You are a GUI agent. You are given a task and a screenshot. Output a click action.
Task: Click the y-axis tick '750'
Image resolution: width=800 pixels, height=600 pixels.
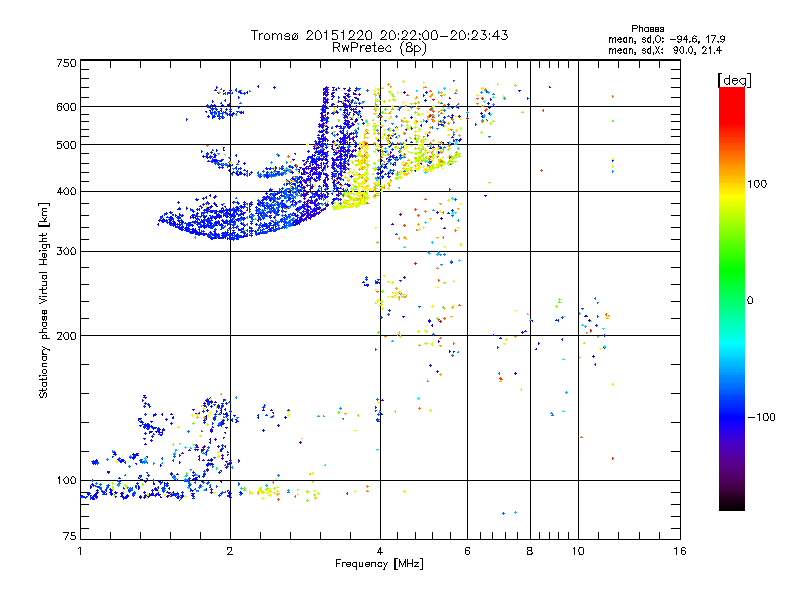pyautogui.click(x=66, y=63)
